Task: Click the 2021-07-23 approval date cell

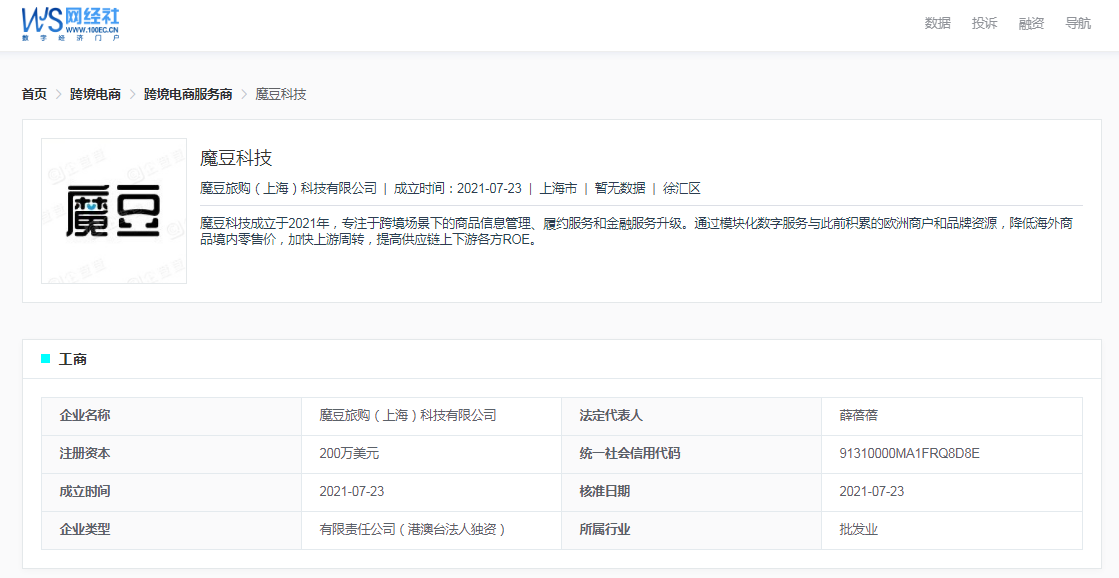Action: pyautogui.click(x=952, y=492)
